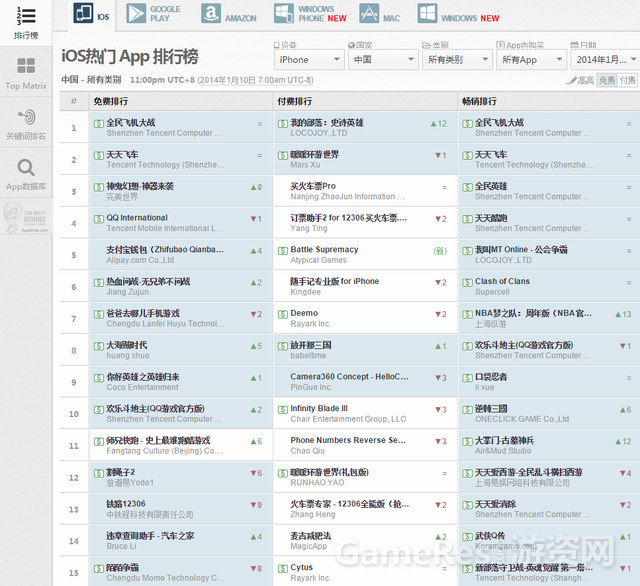Open Camera360 Concept app link
Image resolution: width=640 pixels, height=586 pixels.
tap(349, 377)
